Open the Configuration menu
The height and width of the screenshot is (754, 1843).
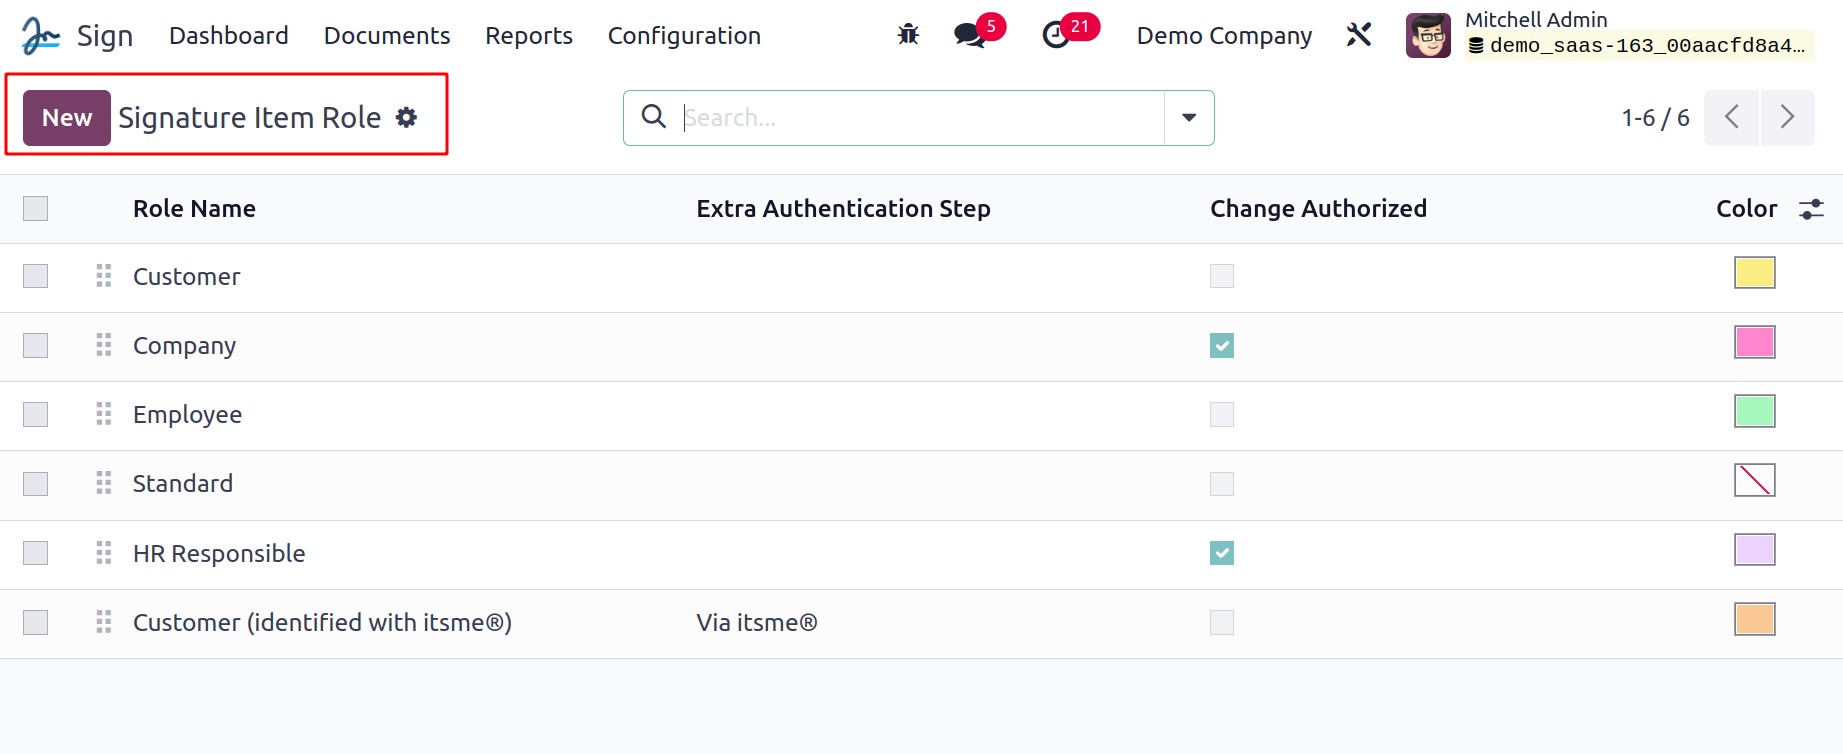click(x=684, y=36)
